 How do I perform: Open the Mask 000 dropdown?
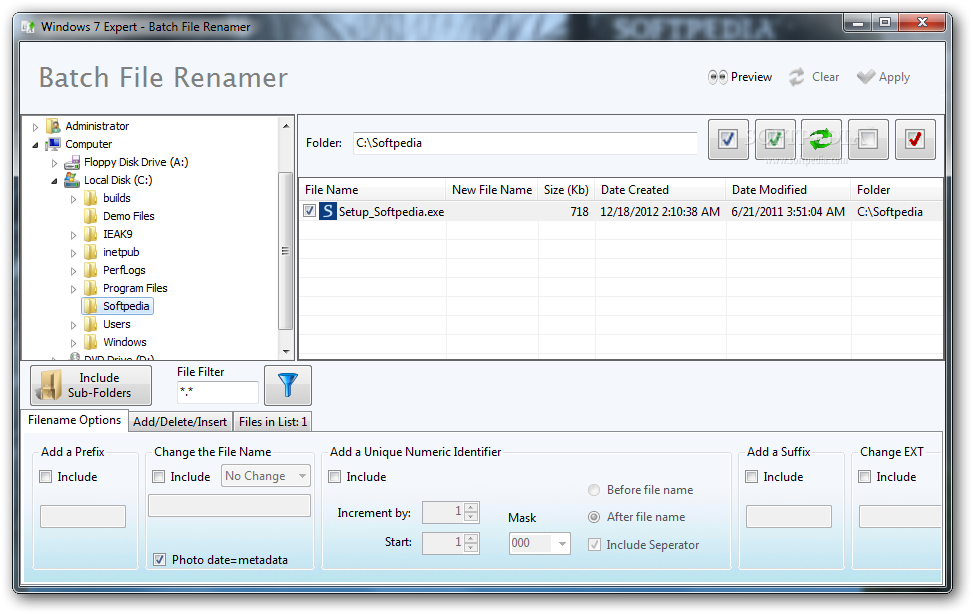pos(539,543)
